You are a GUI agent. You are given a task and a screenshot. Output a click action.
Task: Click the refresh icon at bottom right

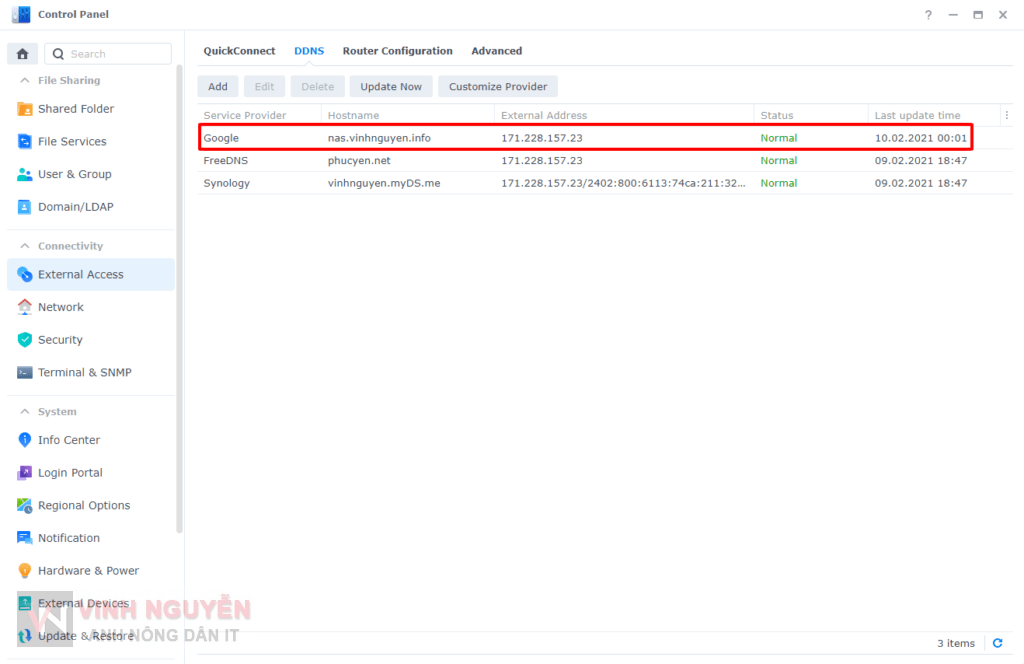pyautogui.click(x=996, y=643)
